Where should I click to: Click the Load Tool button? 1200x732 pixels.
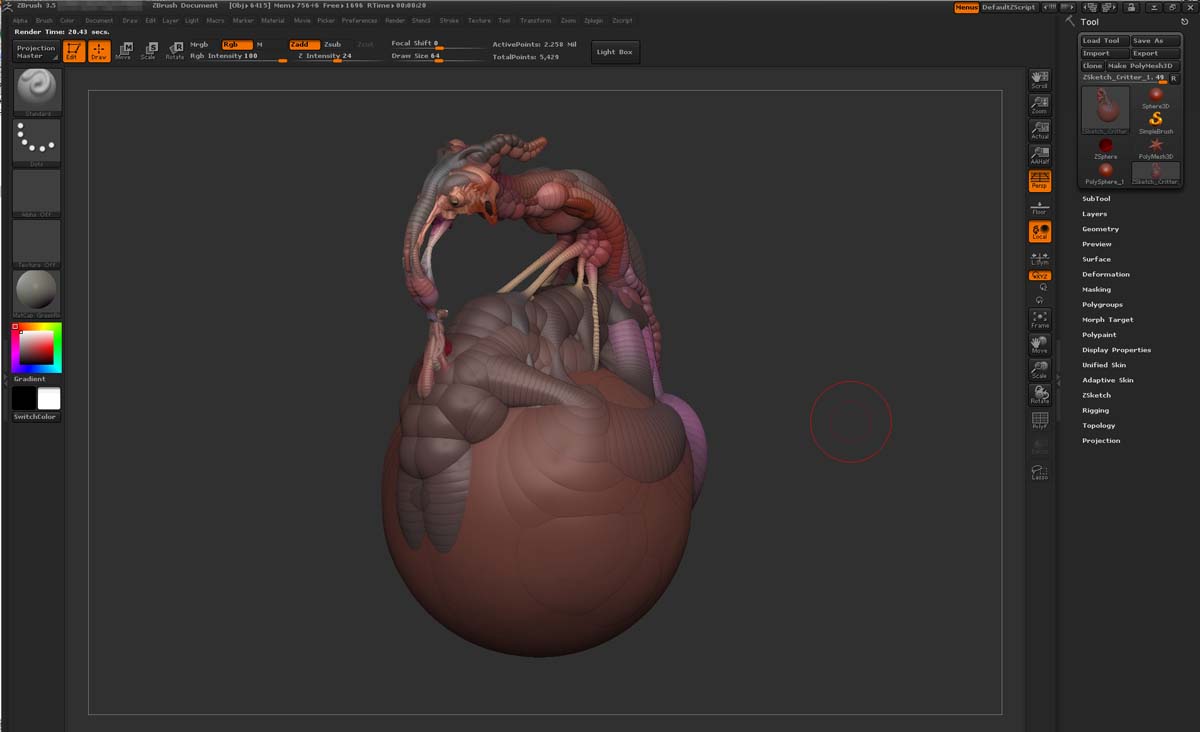[x=1104, y=41]
